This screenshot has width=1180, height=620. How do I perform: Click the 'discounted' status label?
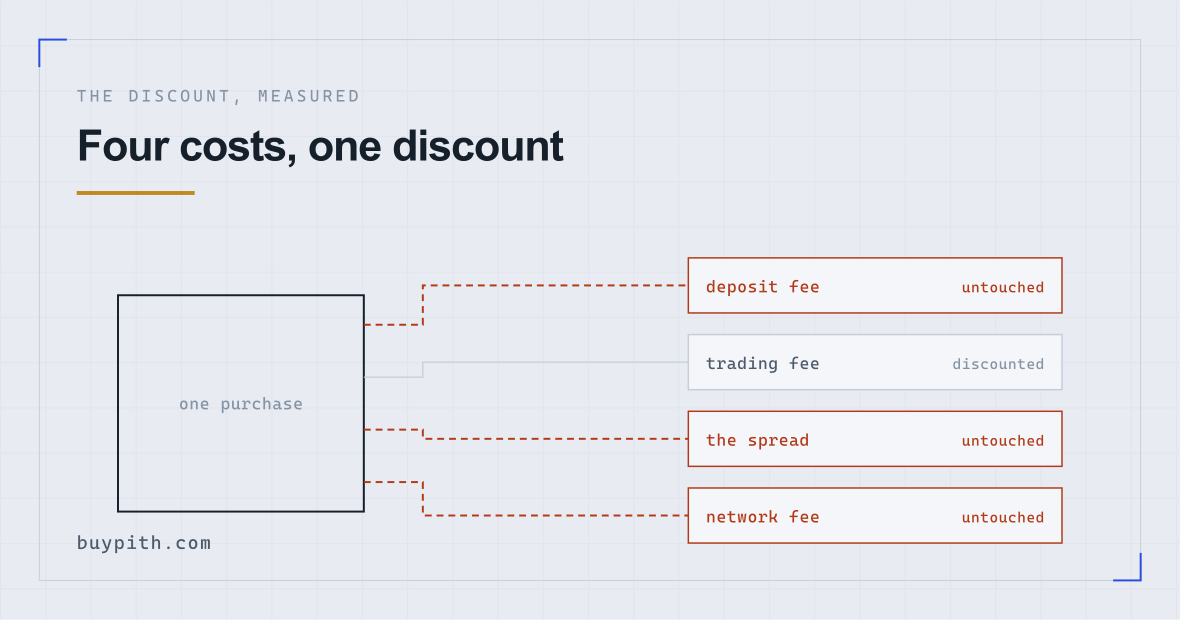pos(998,364)
